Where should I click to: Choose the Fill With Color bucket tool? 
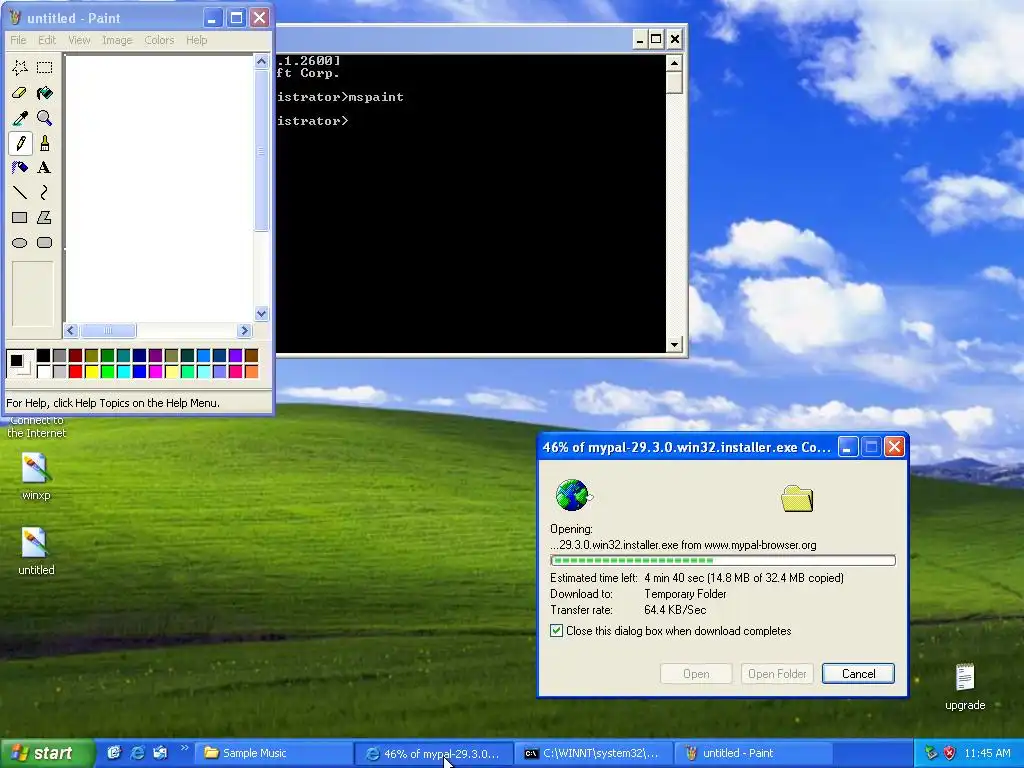(x=44, y=93)
